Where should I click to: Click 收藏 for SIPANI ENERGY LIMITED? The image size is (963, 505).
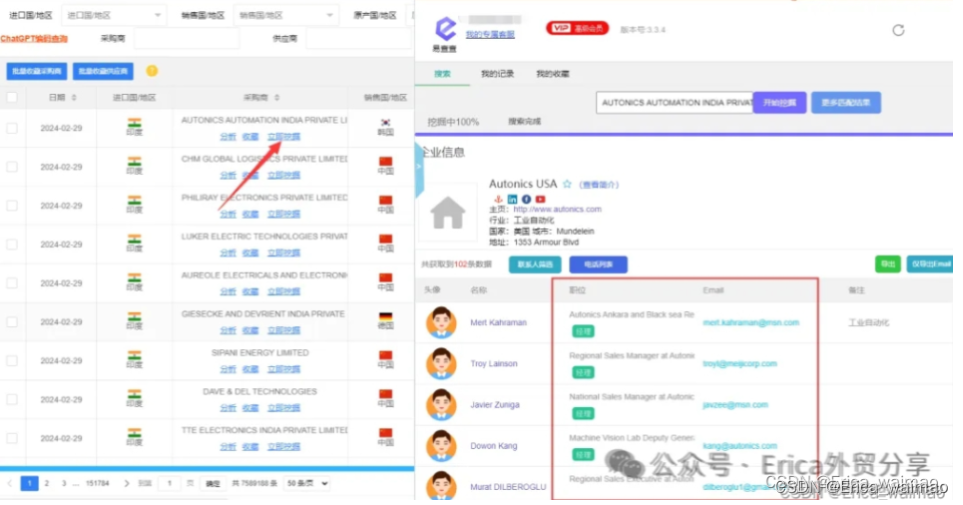[x=250, y=369]
